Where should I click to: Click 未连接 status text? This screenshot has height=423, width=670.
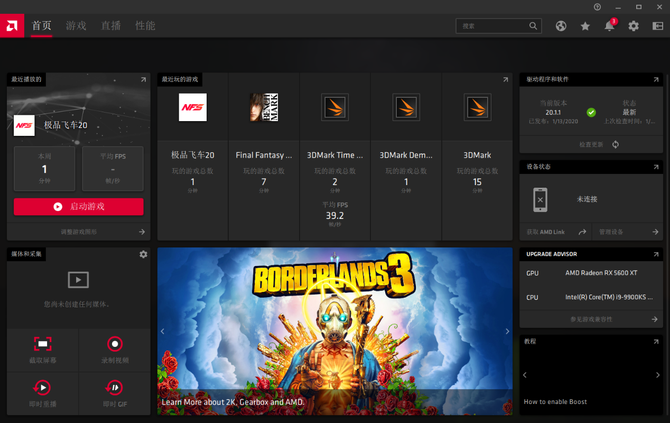587,199
